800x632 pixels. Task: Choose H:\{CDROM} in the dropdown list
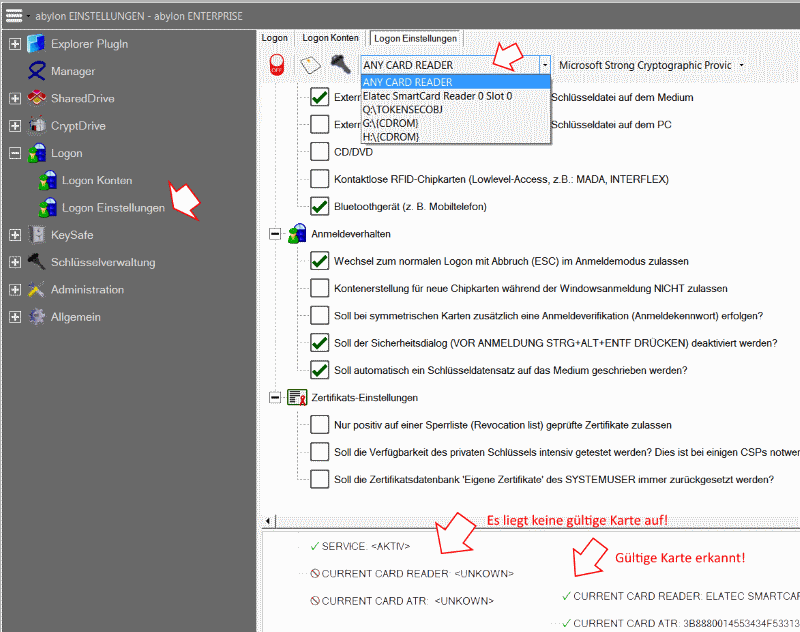(x=456, y=137)
